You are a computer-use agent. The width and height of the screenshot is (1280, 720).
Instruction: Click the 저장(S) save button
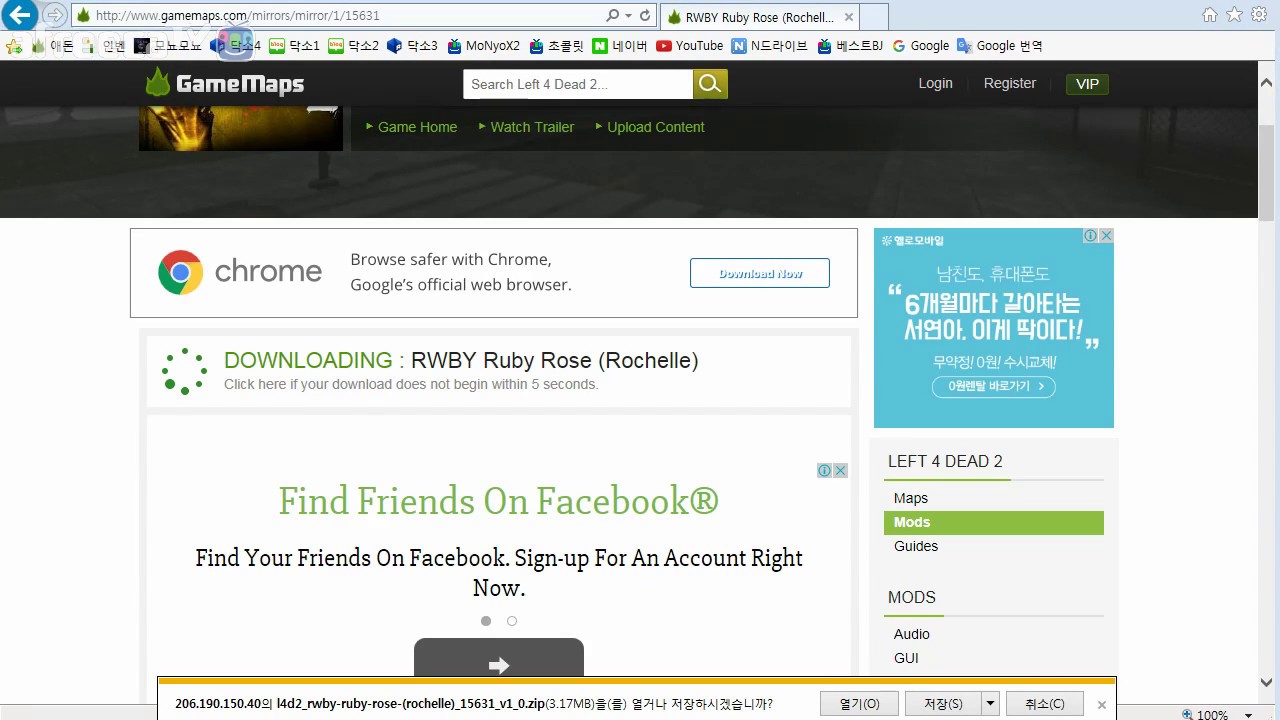click(944, 704)
